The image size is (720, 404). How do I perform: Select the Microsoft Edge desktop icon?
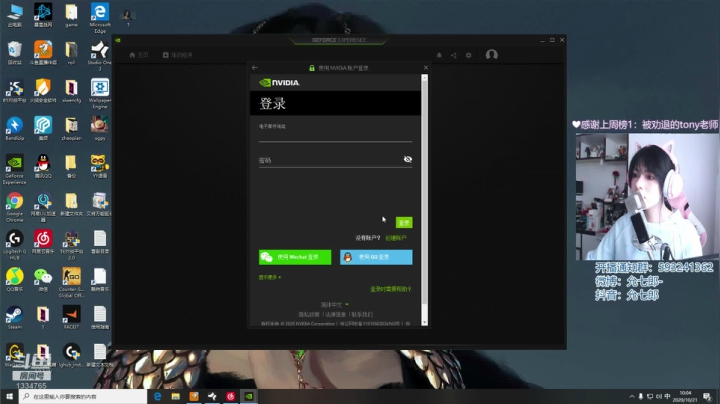(100, 17)
